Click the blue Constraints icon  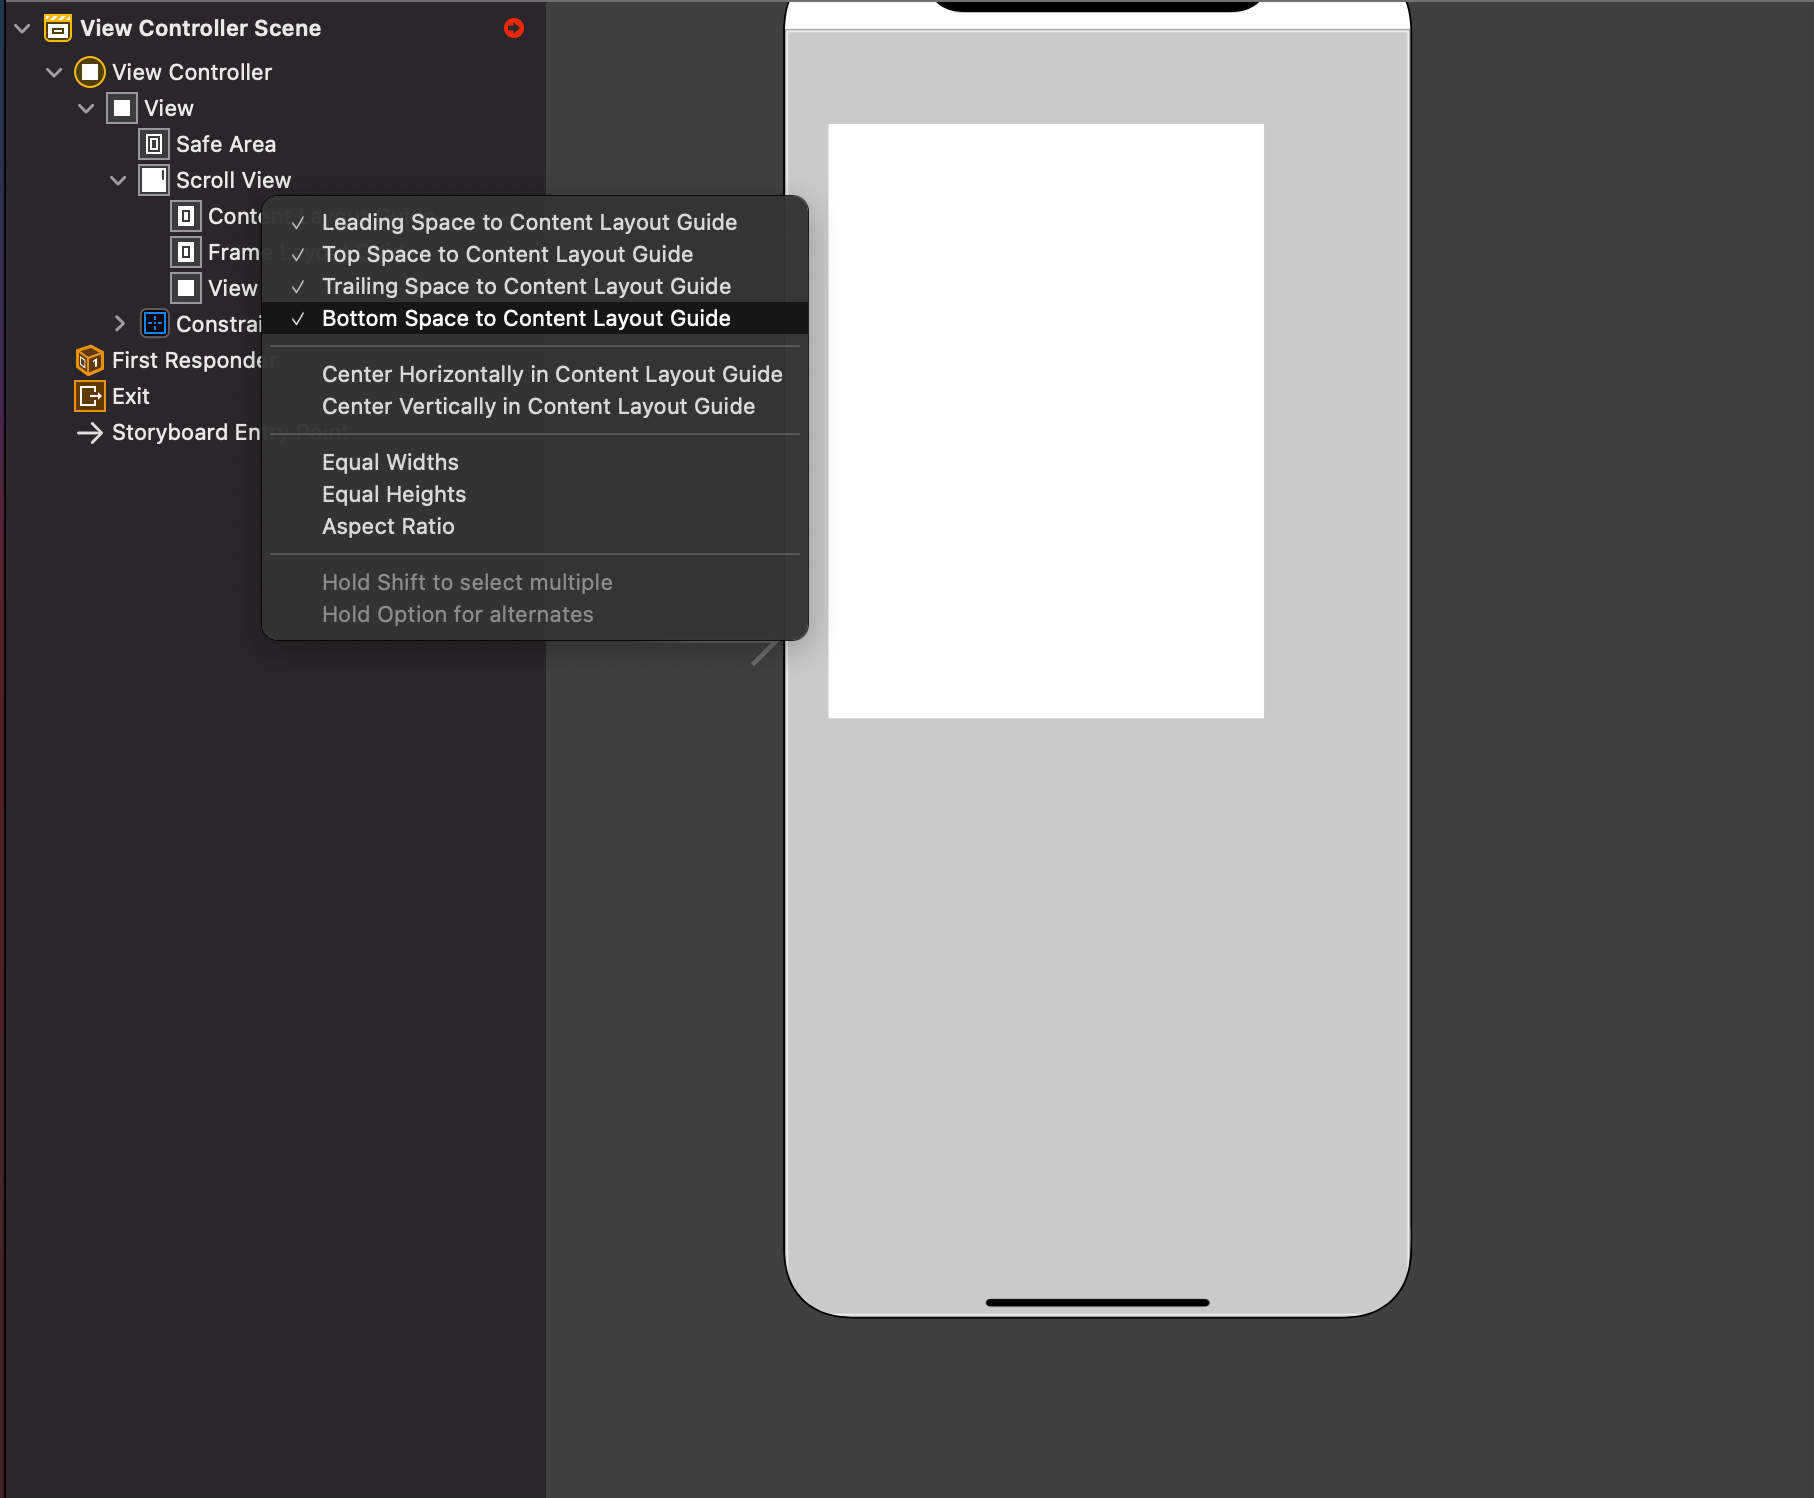point(155,324)
